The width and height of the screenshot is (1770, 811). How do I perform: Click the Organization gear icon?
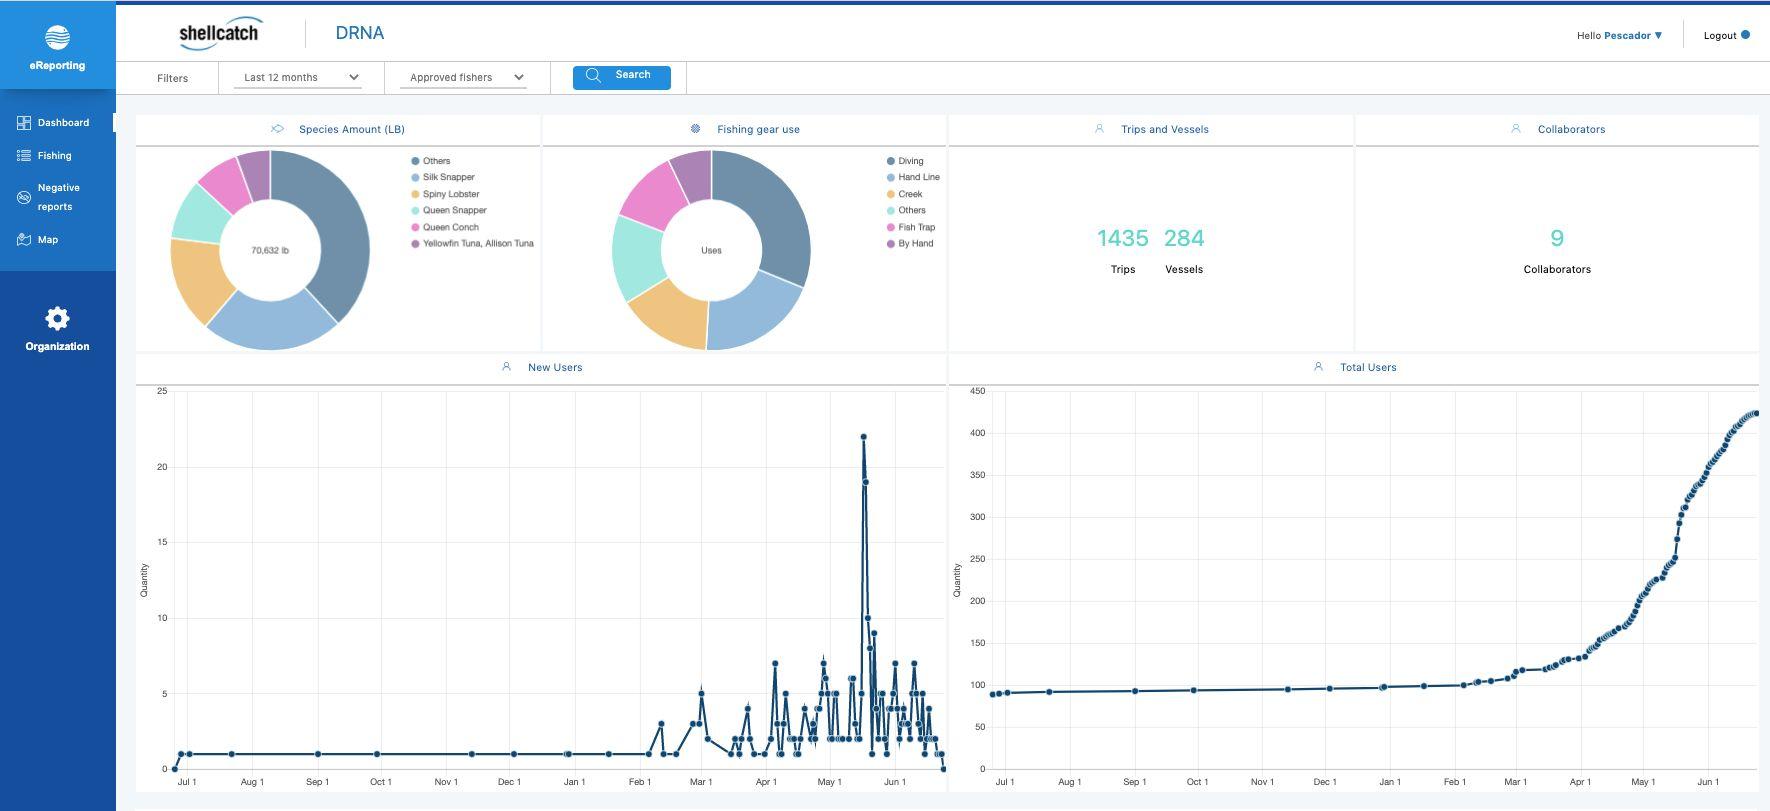tap(57, 318)
